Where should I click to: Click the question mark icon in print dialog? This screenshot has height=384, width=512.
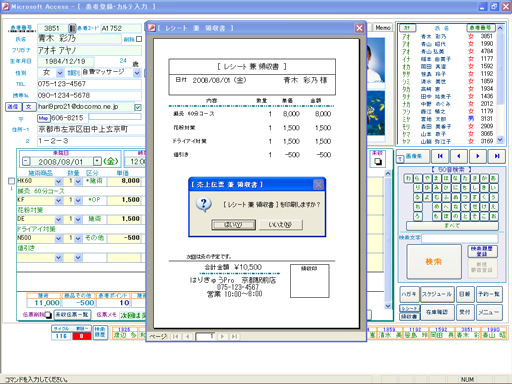[204, 204]
